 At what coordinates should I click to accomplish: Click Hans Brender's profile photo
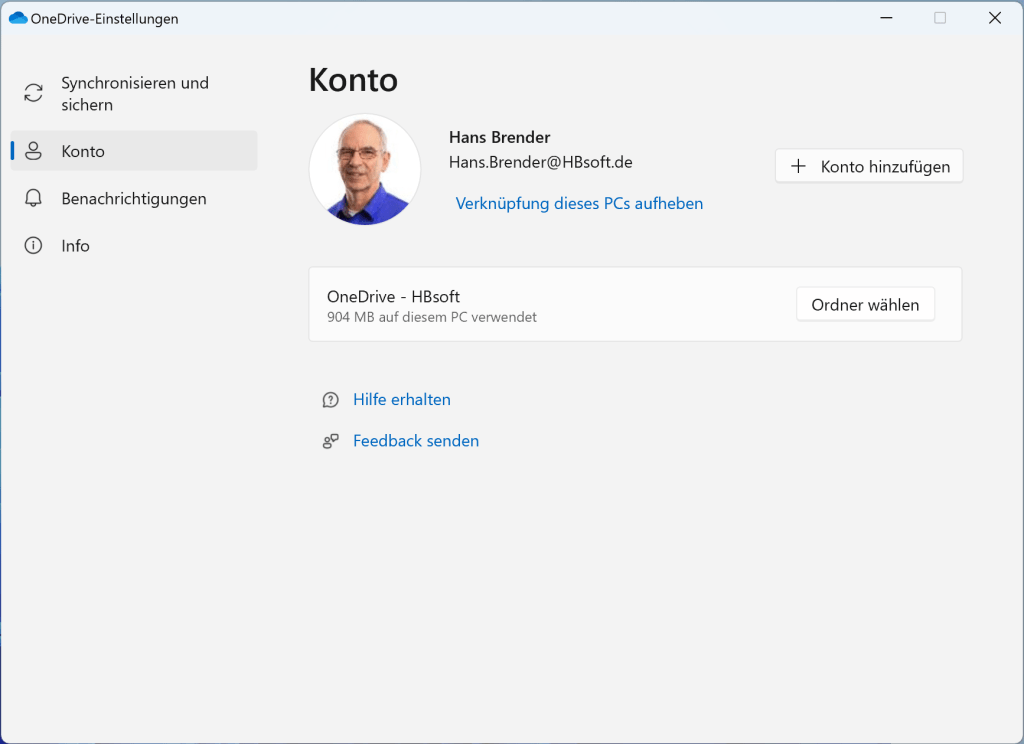point(364,169)
